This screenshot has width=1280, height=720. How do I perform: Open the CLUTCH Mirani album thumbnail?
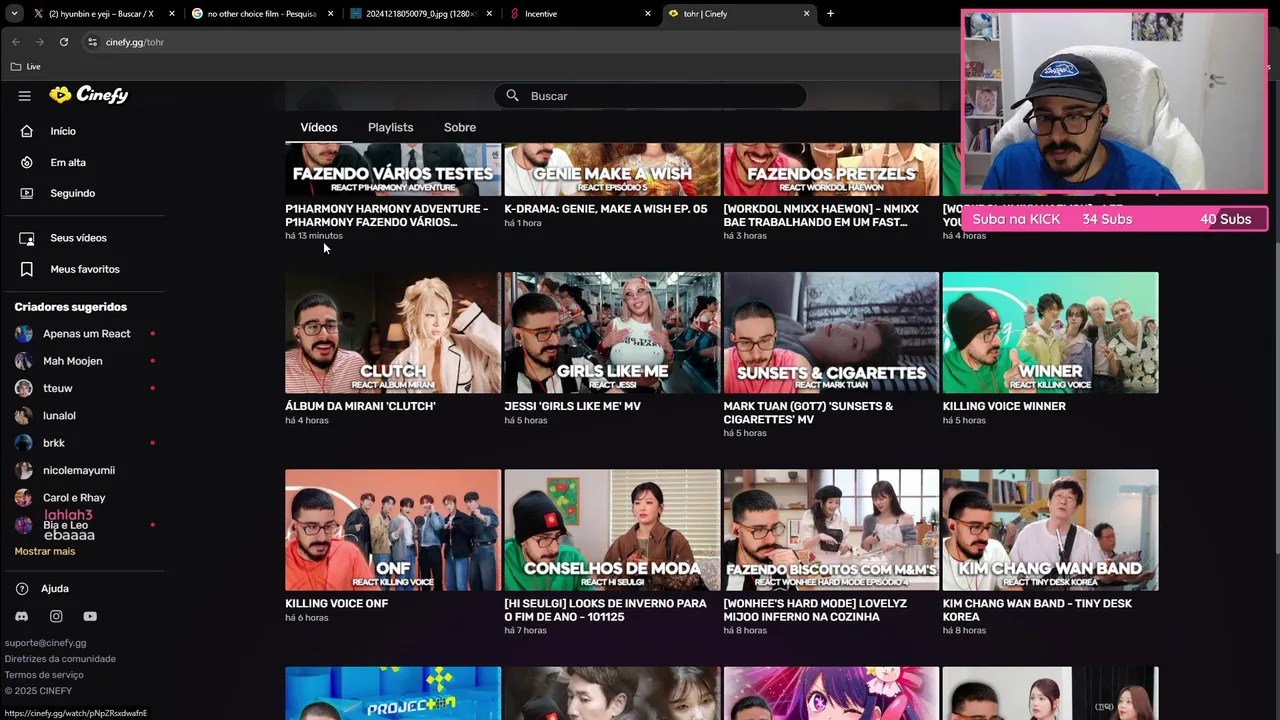(x=393, y=333)
